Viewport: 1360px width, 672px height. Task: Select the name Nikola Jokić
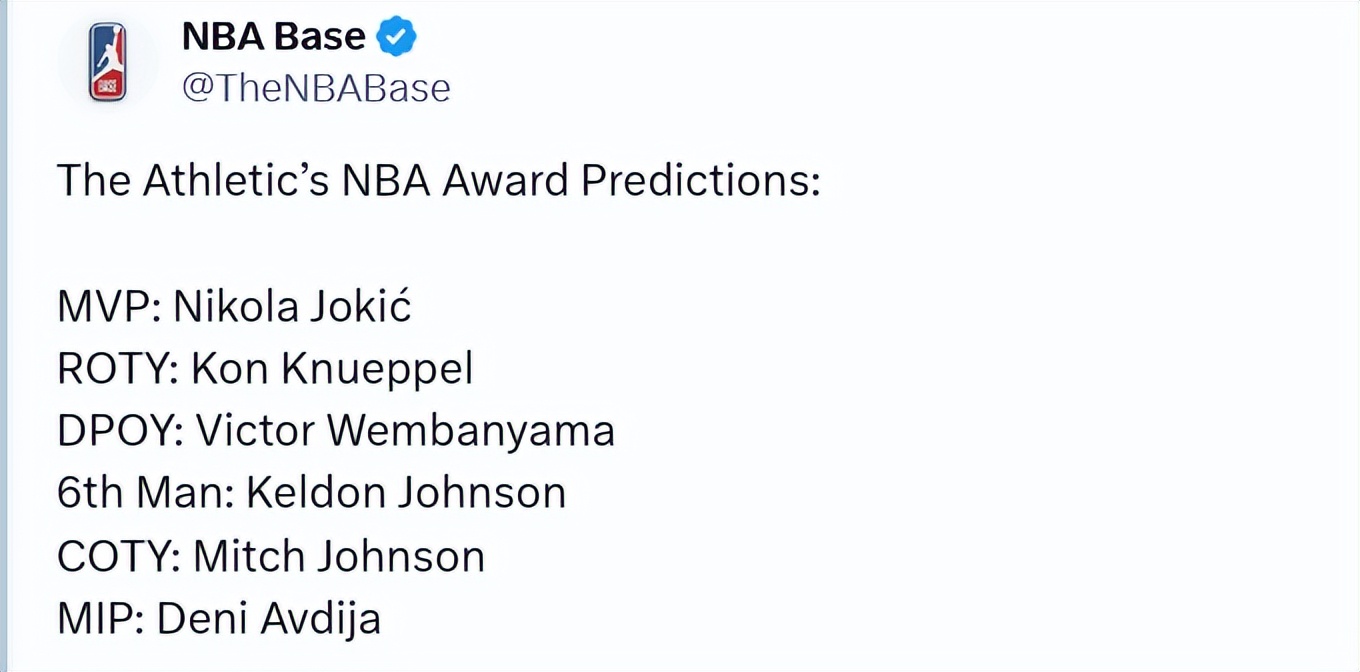coord(292,307)
